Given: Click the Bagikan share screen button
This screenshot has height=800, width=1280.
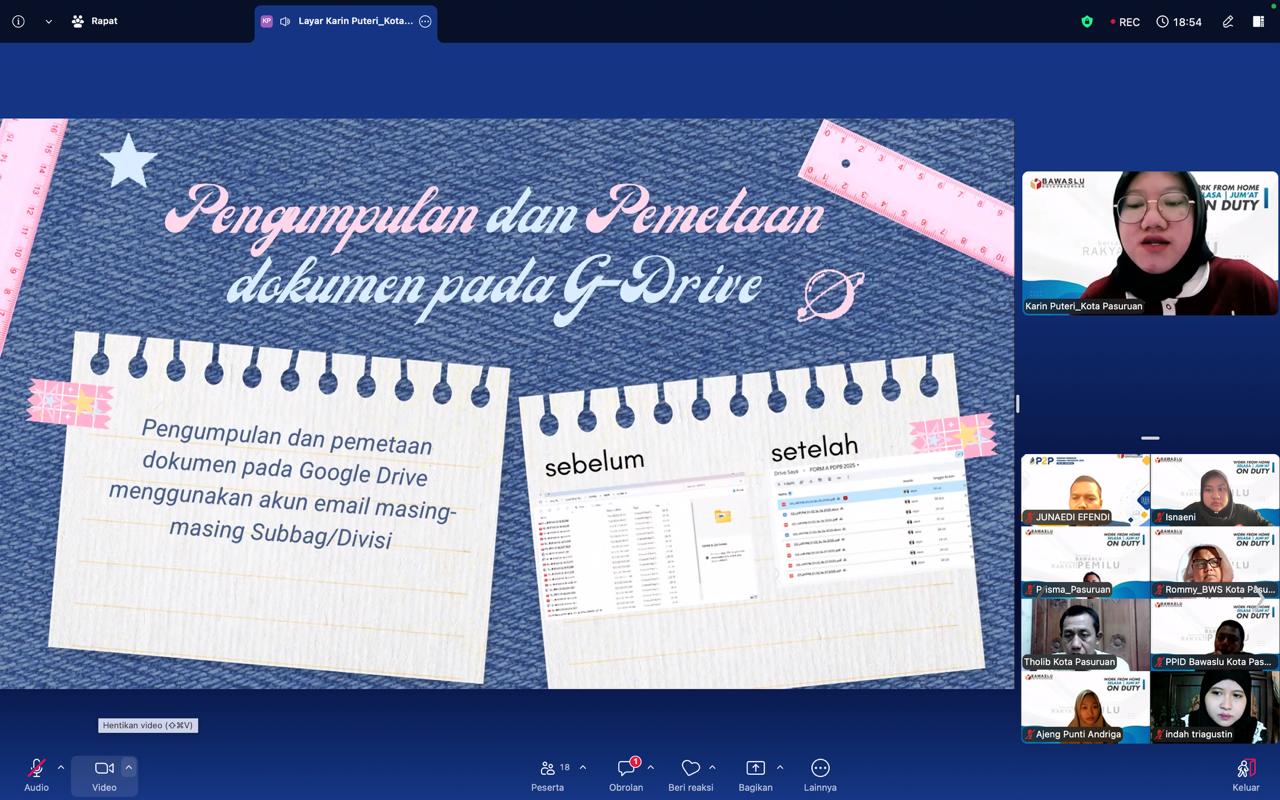Looking at the screenshot, I should [755, 775].
